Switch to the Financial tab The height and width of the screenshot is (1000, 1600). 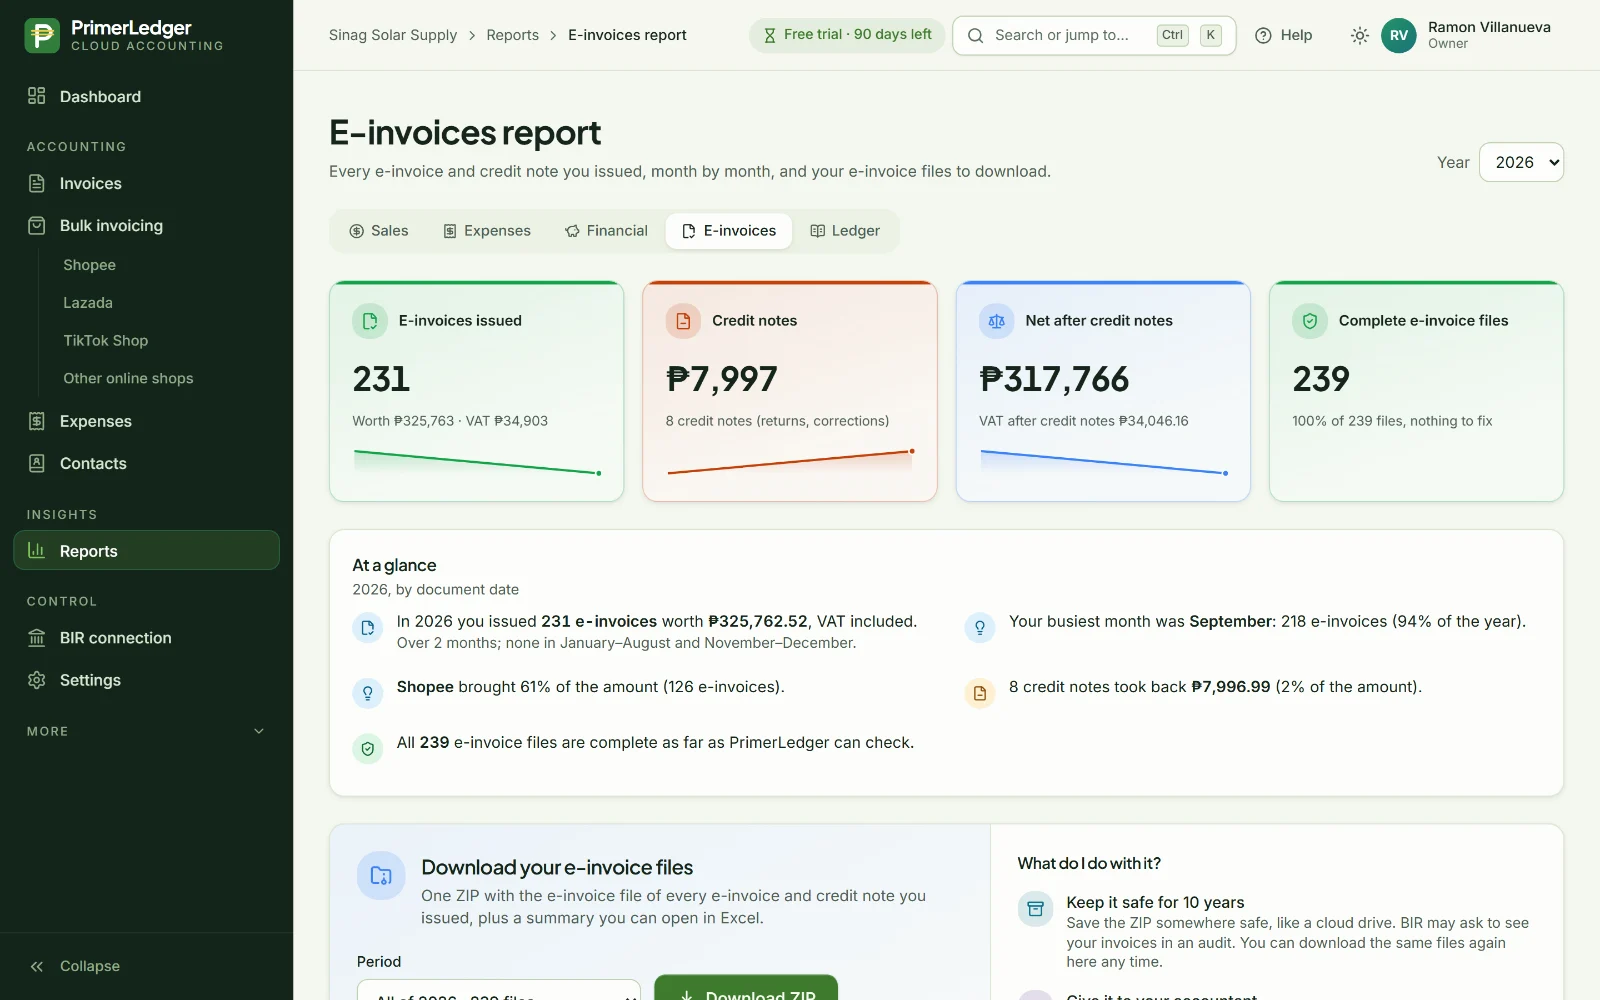[x=606, y=231]
